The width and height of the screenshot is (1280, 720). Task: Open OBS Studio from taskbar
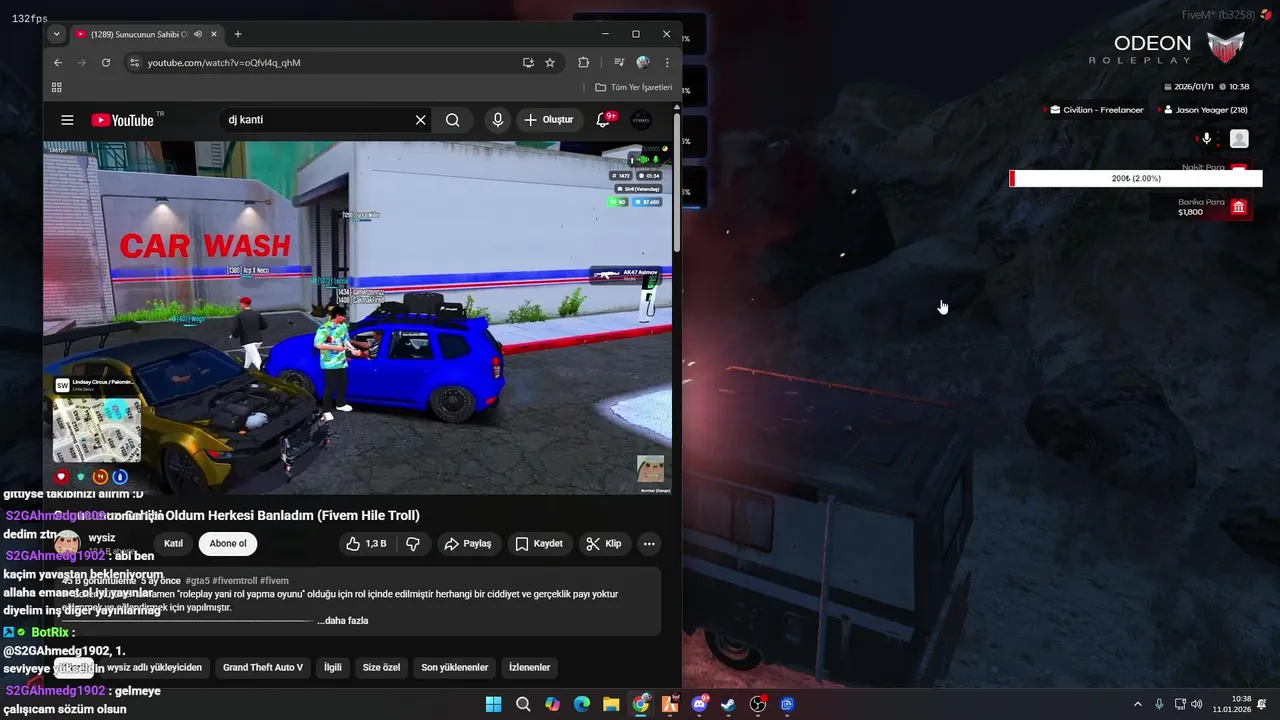(x=758, y=704)
